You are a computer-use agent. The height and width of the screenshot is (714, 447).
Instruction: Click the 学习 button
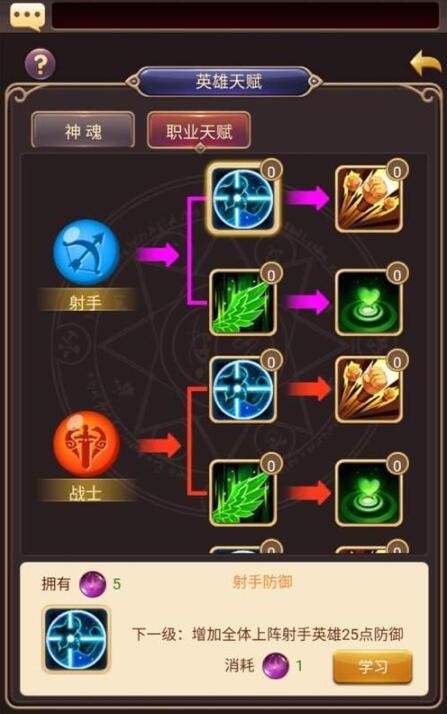coord(373,667)
